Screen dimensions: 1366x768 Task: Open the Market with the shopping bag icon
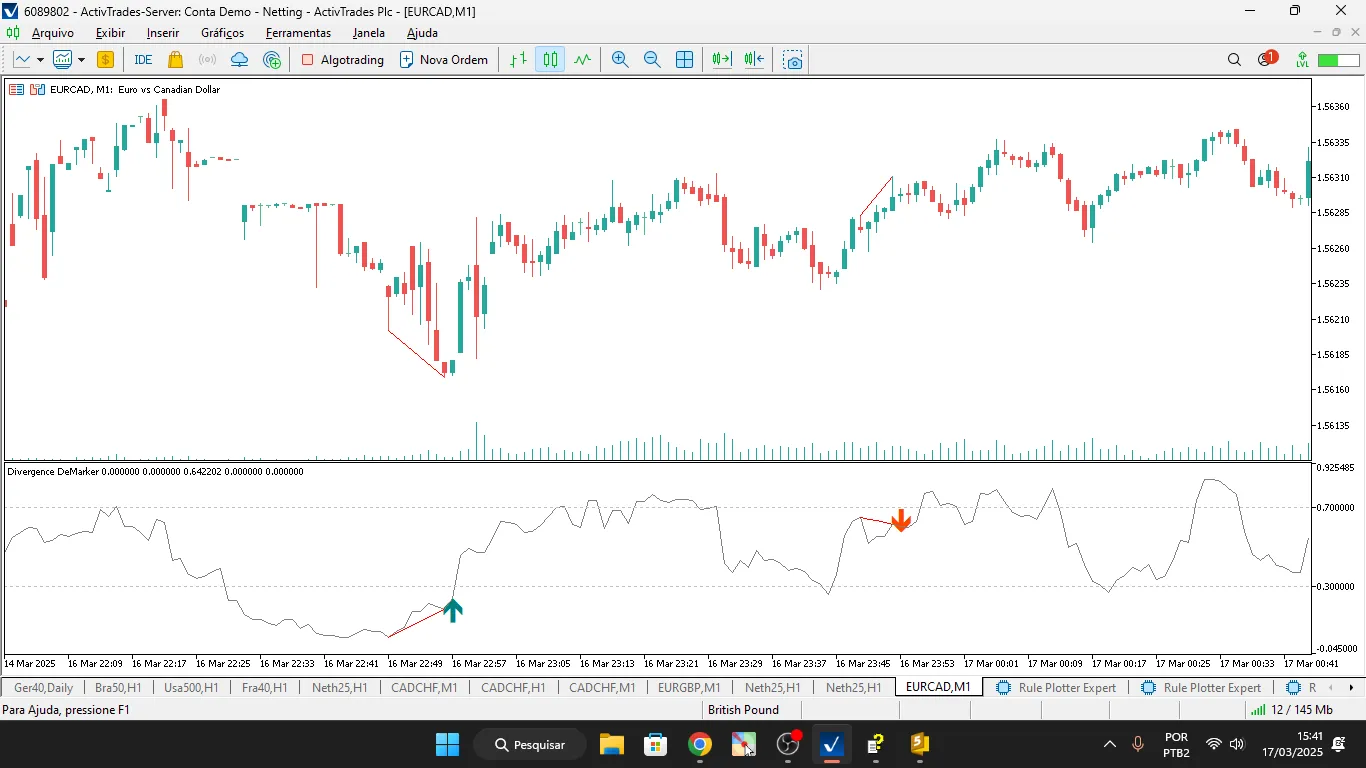point(173,59)
